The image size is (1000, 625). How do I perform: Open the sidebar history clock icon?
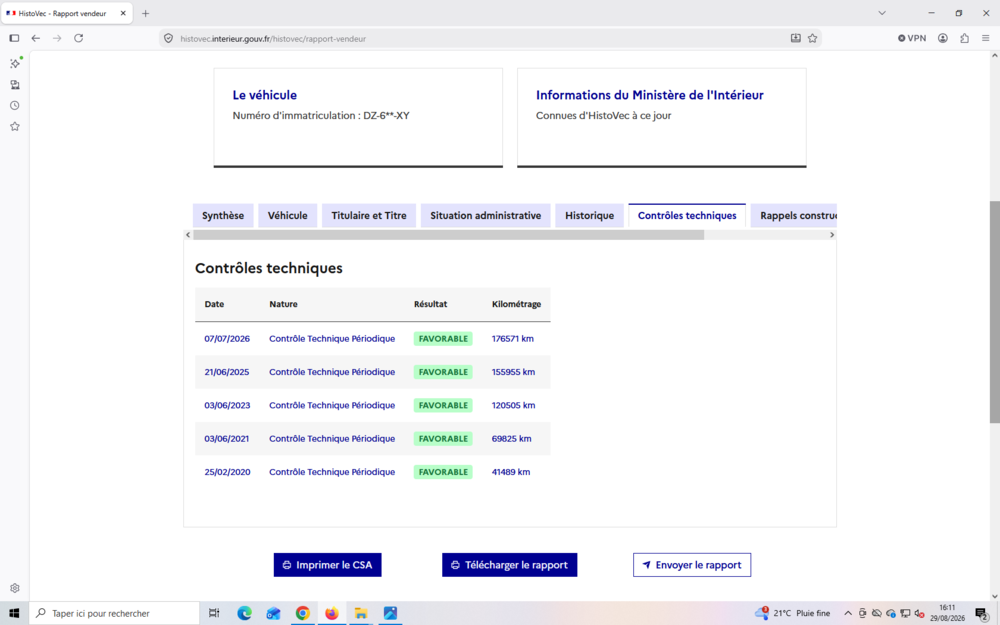point(15,106)
